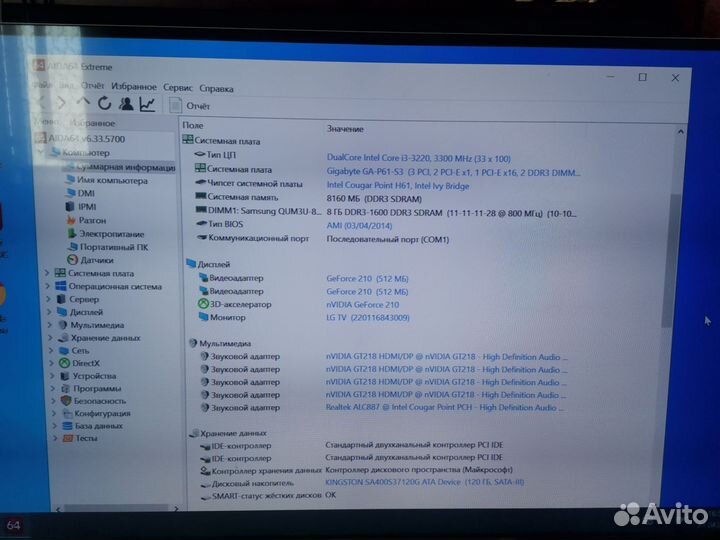The width and height of the screenshot is (720, 540).
Task: Click the tree pane horizontal scrollbar
Action: pyautogui.click(x=116, y=508)
